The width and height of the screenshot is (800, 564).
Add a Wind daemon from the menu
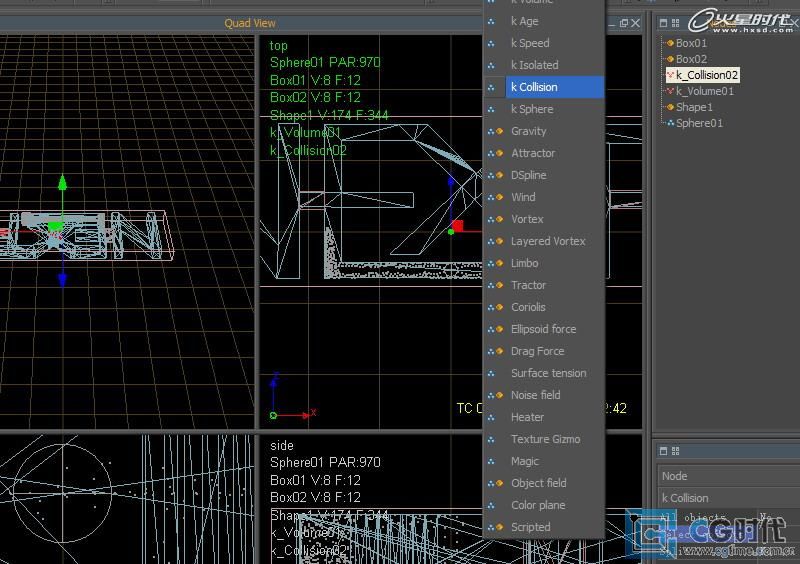[544, 197]
